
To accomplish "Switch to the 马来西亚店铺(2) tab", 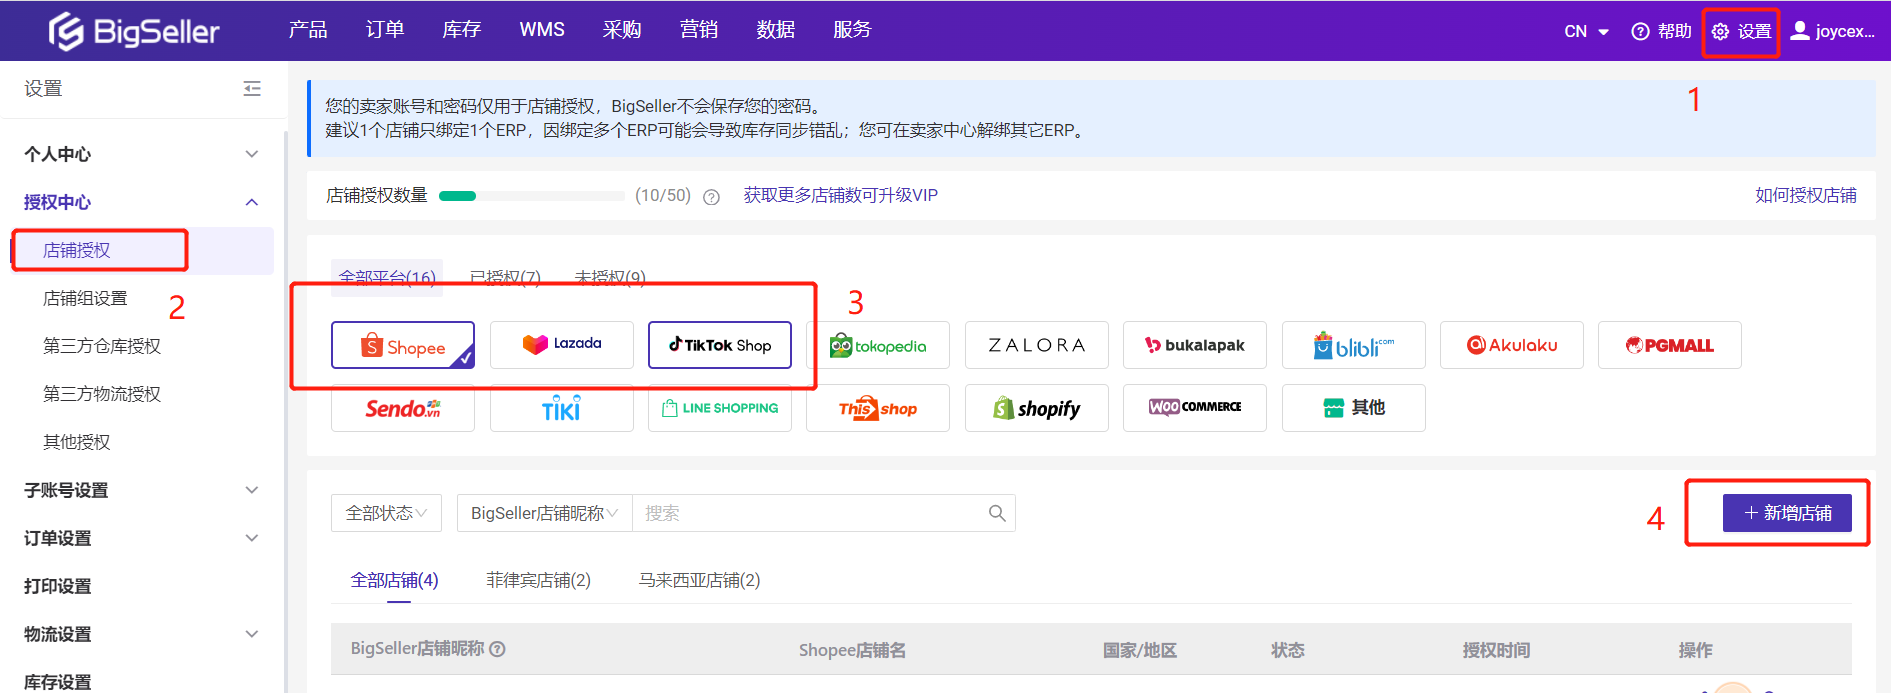I will click(x=700, y=580).
